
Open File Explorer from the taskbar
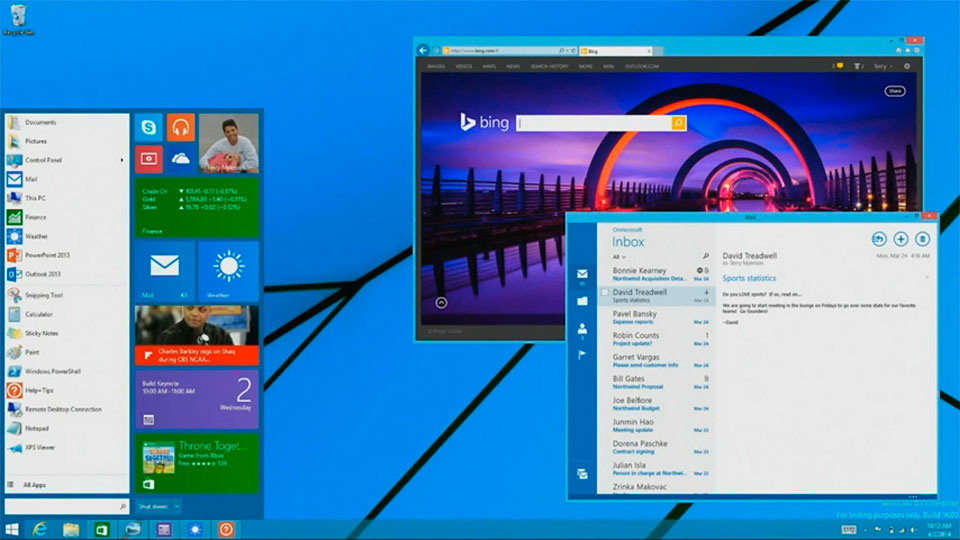pyautogui.click(x=71, y=529)
